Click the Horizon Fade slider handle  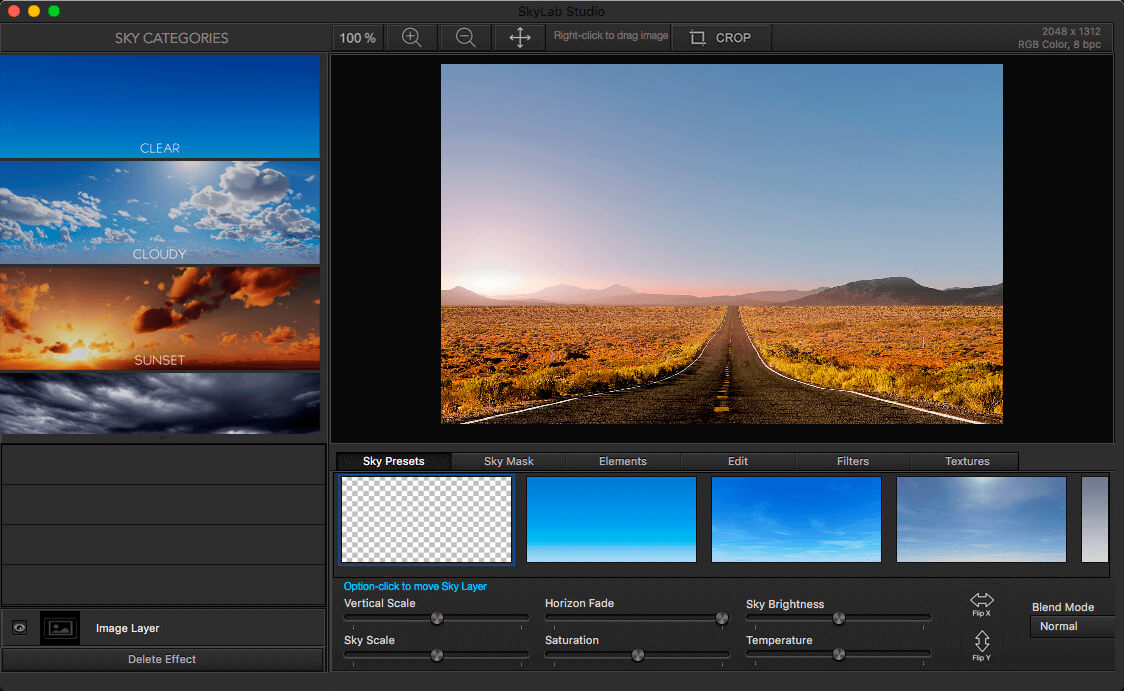(x=722, y=618)
